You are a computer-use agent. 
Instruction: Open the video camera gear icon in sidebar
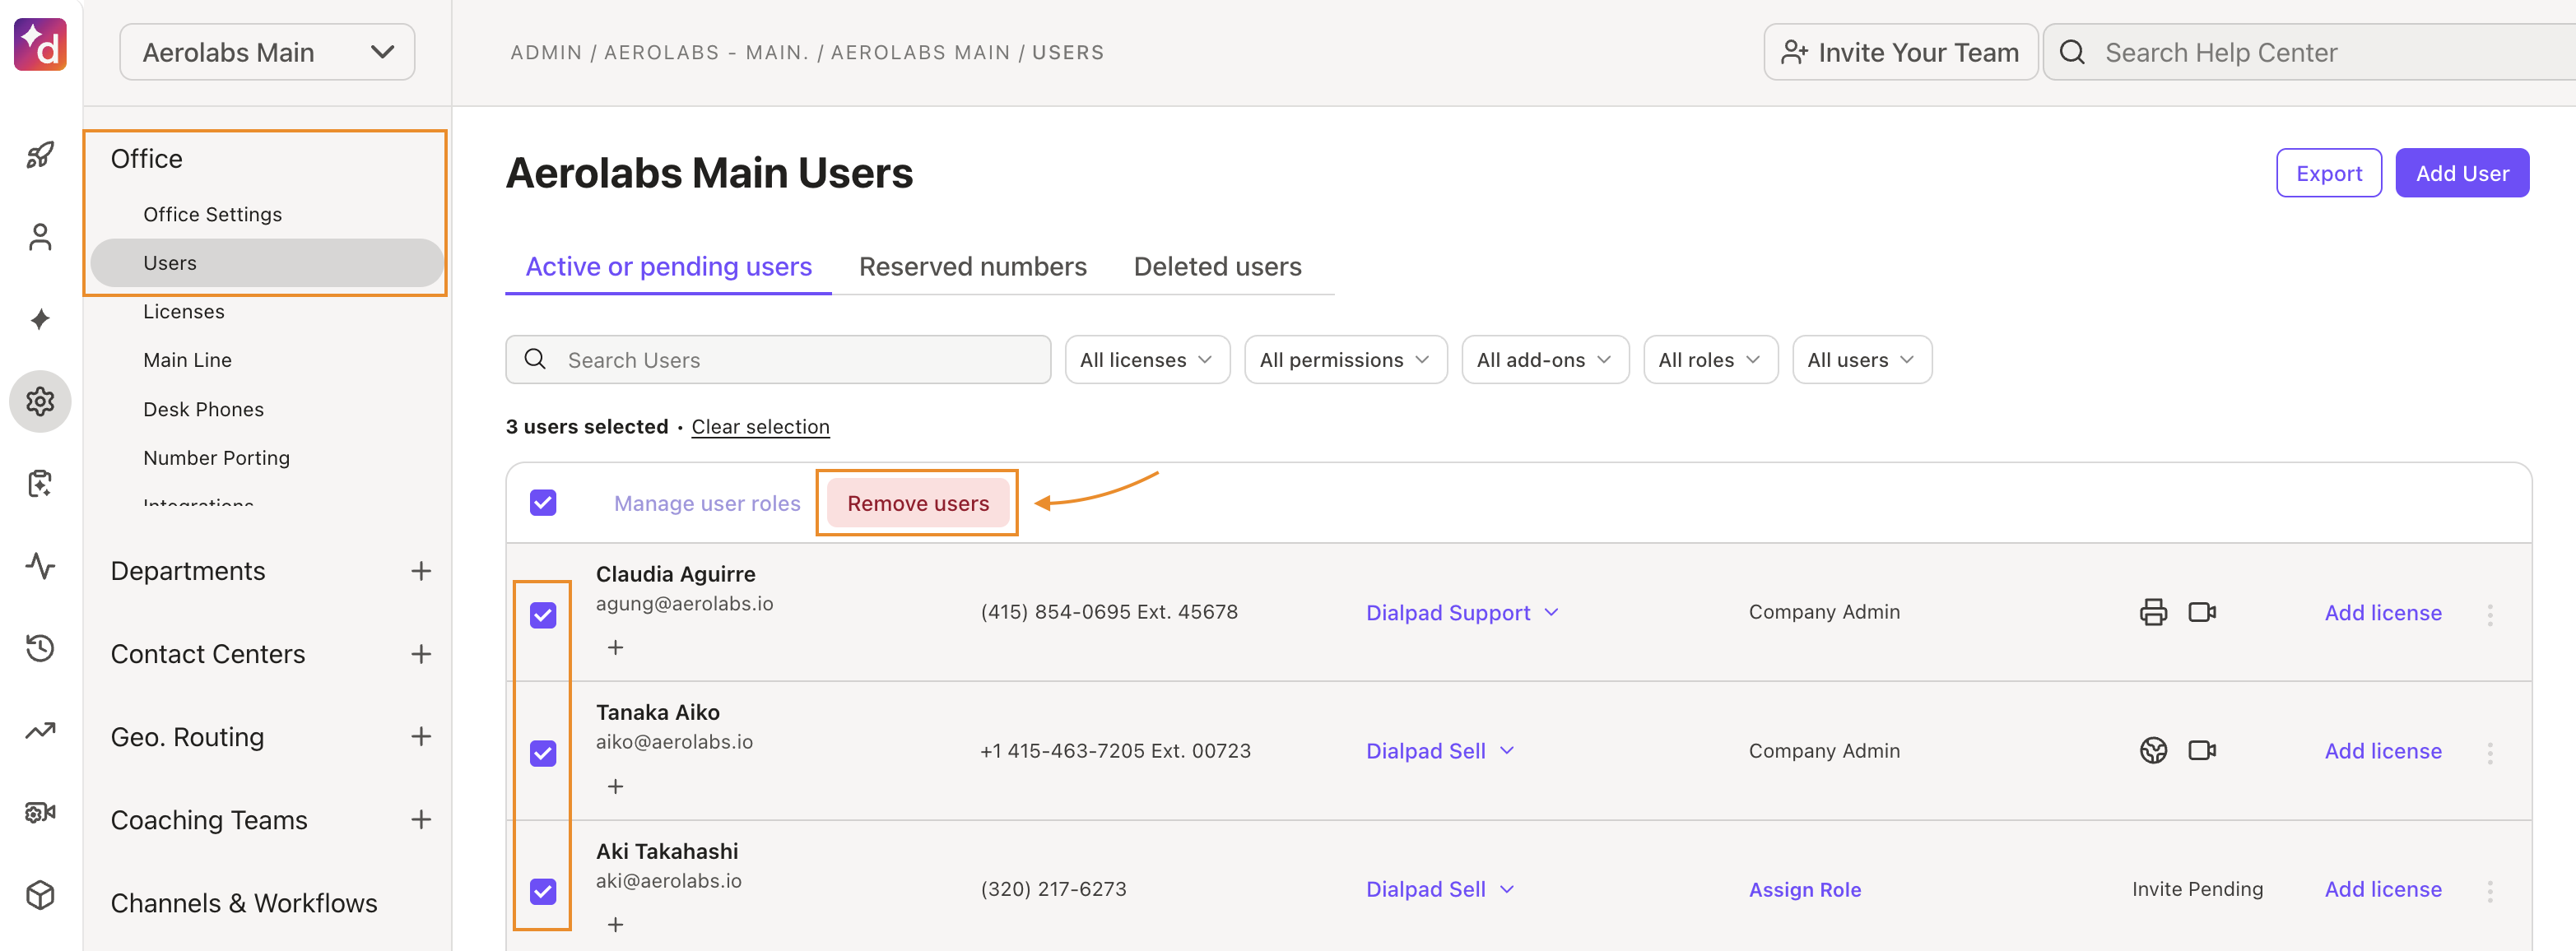[x=40, y=813]
